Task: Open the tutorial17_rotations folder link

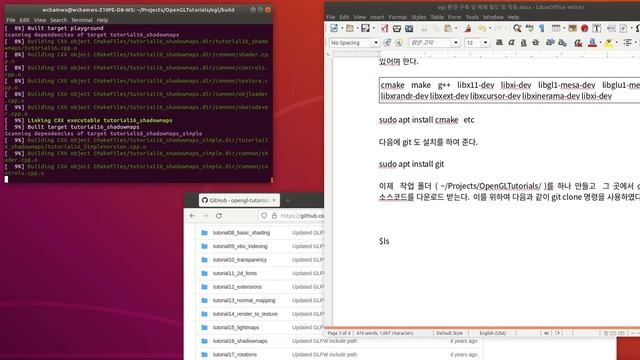Action: (x=235, y=354)
